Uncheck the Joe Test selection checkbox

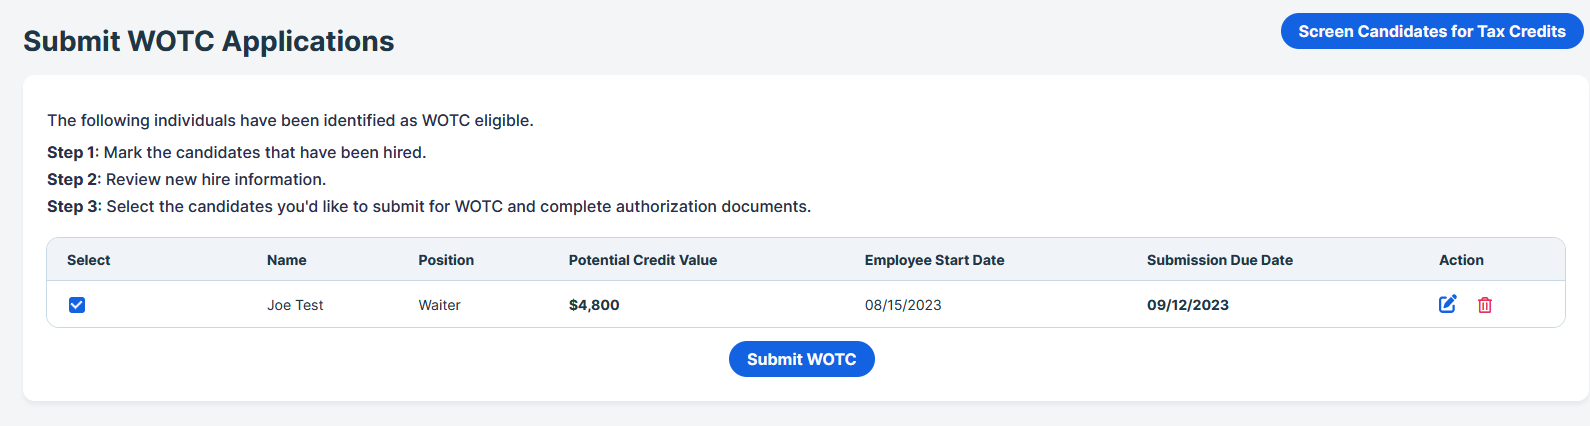tap(77, 305)
